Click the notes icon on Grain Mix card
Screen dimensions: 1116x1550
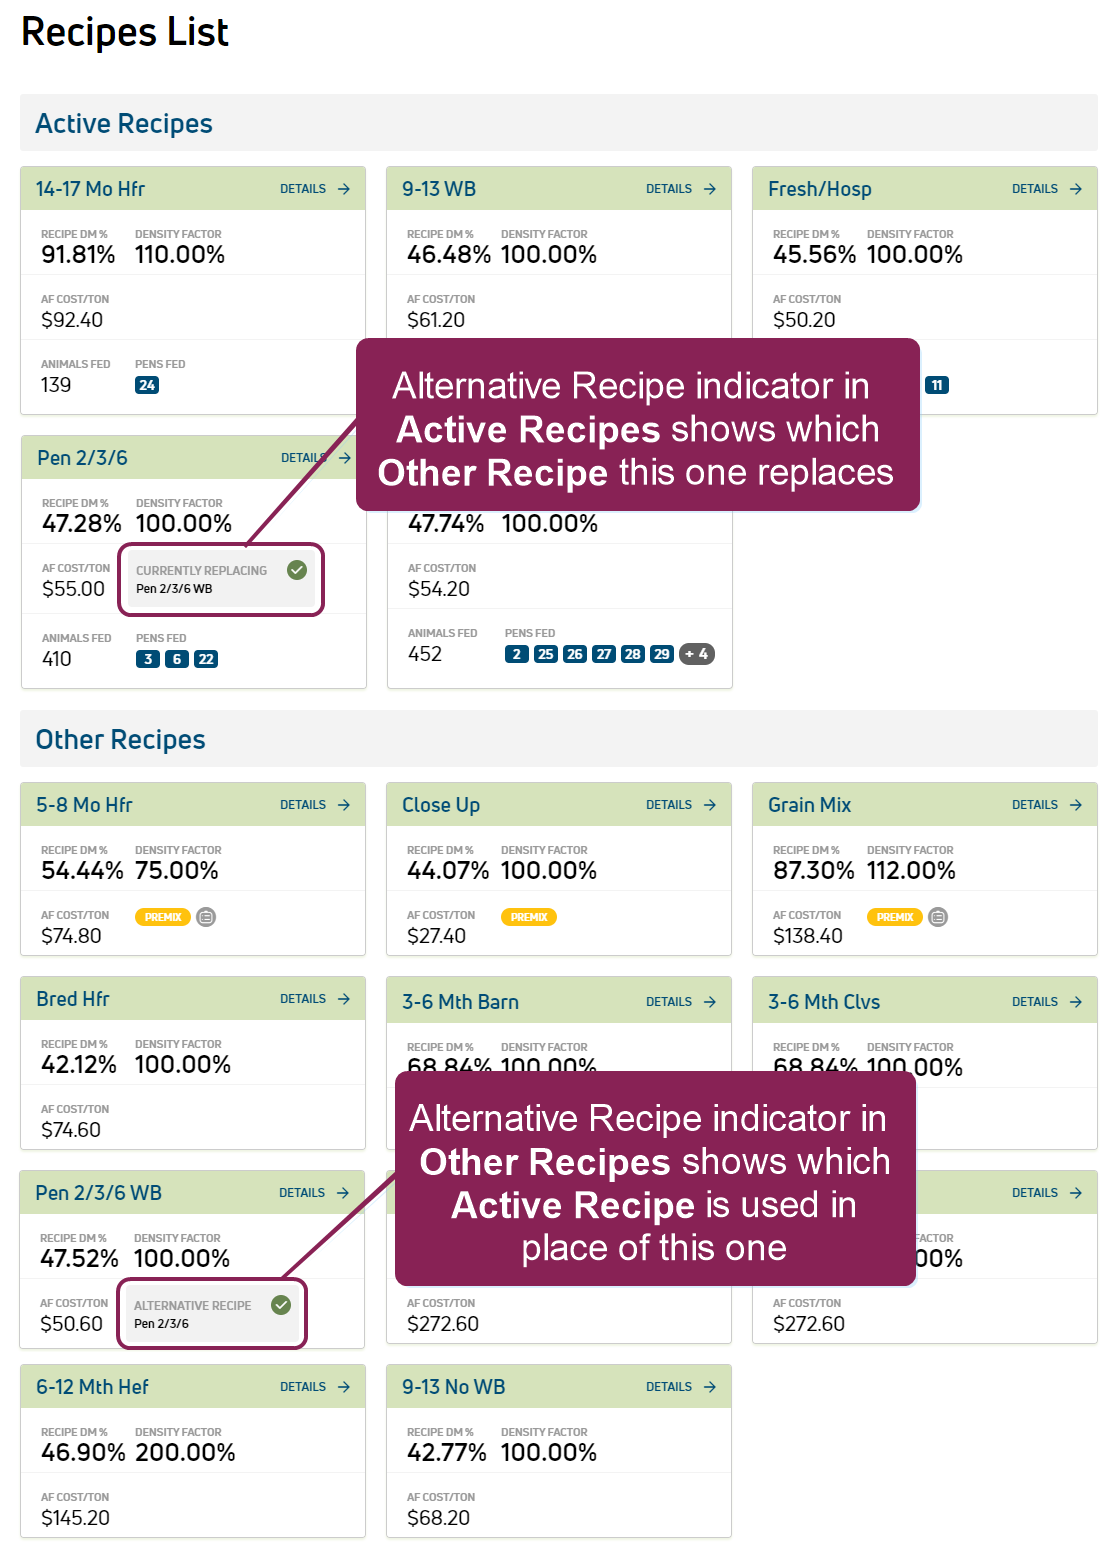[x=938, y=917]
